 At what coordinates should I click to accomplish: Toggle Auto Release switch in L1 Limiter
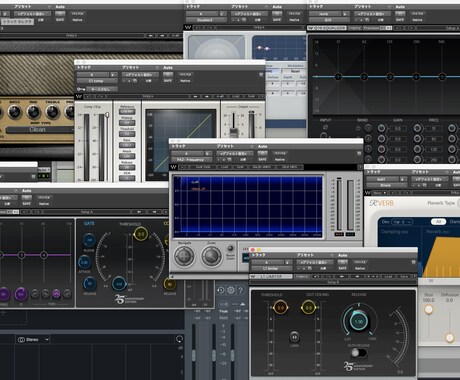359,352
